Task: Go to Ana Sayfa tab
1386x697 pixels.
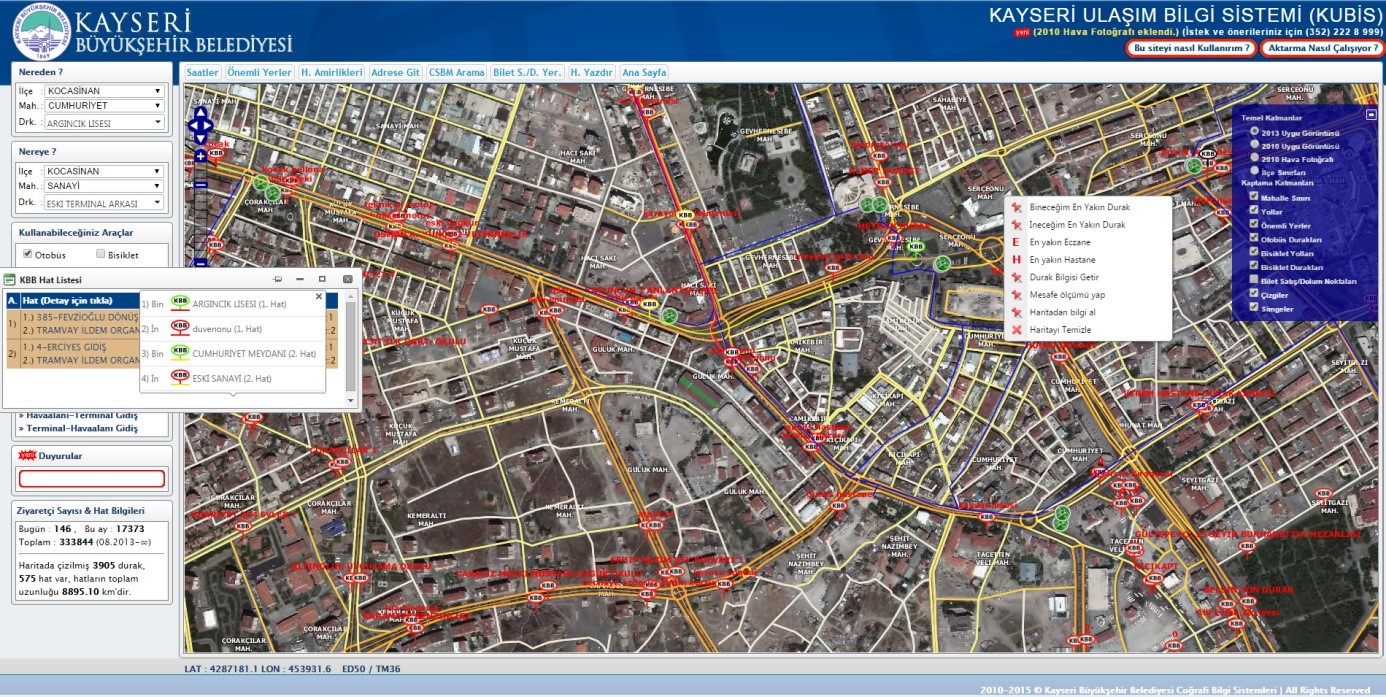Action: click(644, 72)
